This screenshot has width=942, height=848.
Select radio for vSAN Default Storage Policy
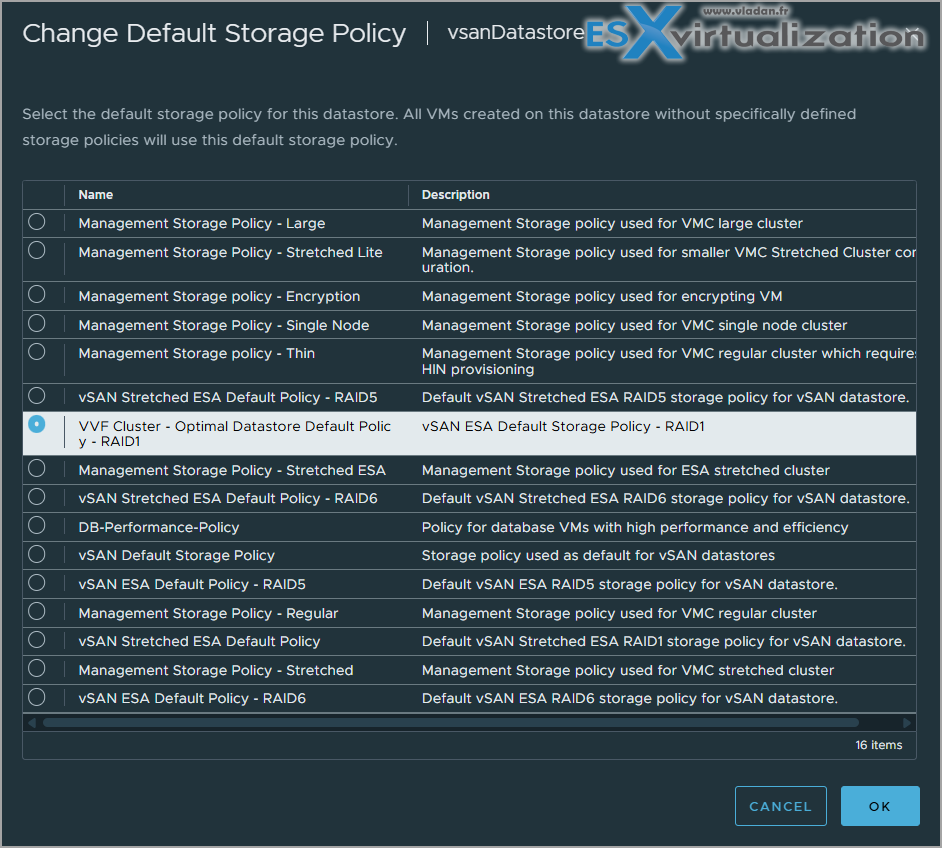[37, 554]
